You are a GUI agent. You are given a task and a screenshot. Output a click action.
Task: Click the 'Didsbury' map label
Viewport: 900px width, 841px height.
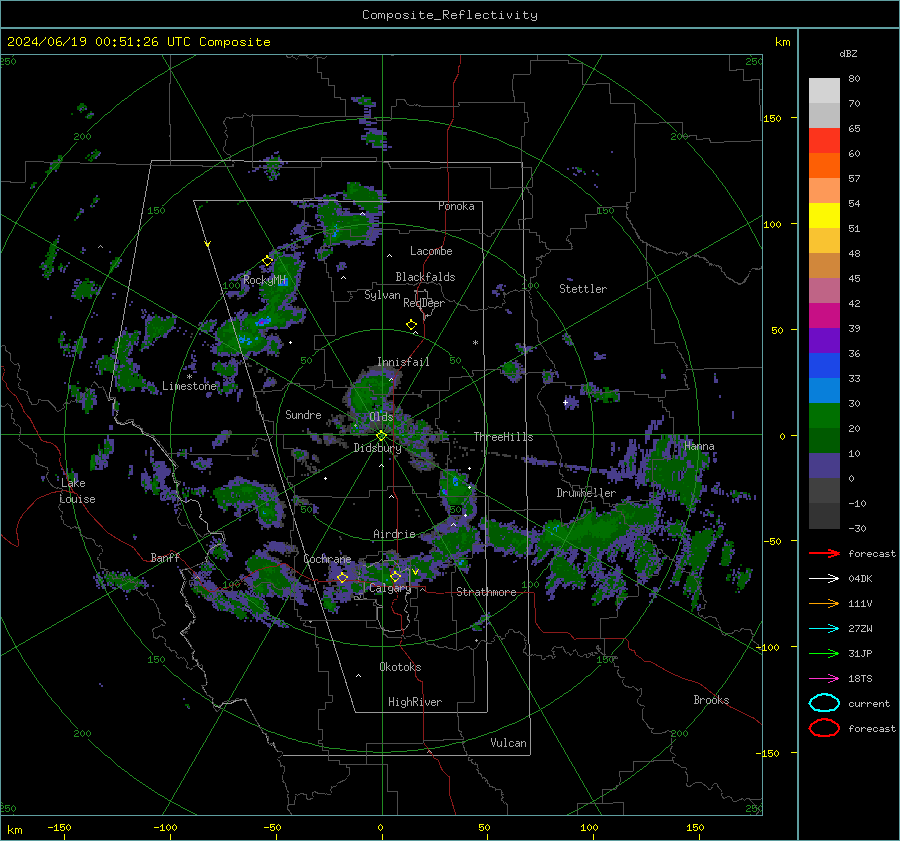coord(377,448)
